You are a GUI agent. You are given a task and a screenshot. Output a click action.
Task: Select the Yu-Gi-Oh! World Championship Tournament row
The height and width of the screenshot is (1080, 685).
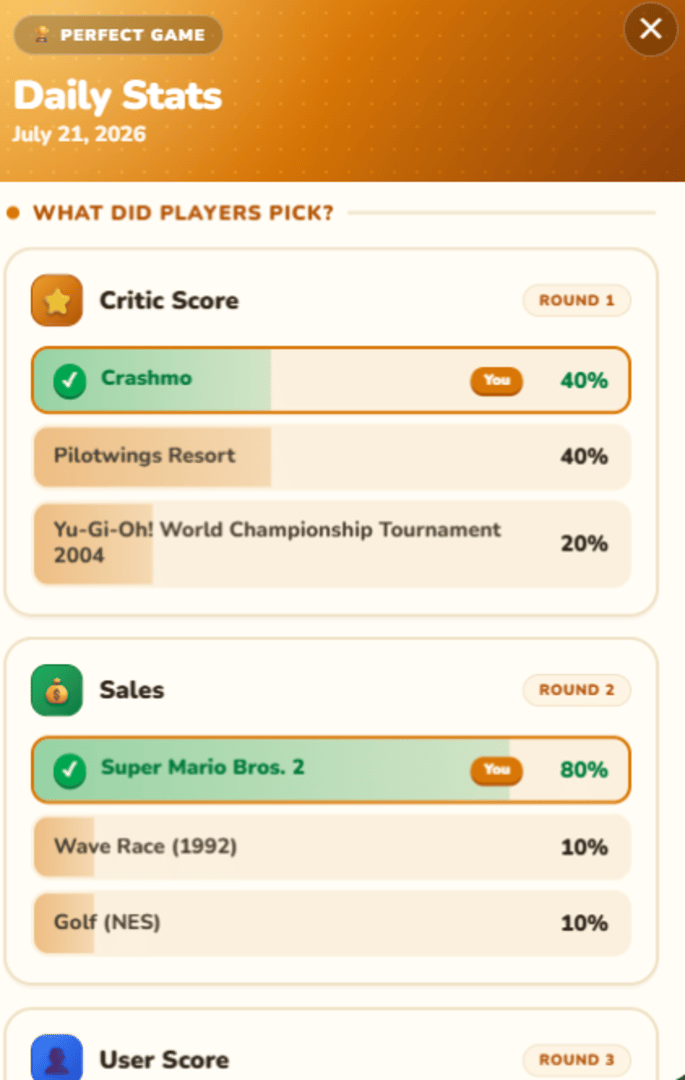tap(331, 543)
